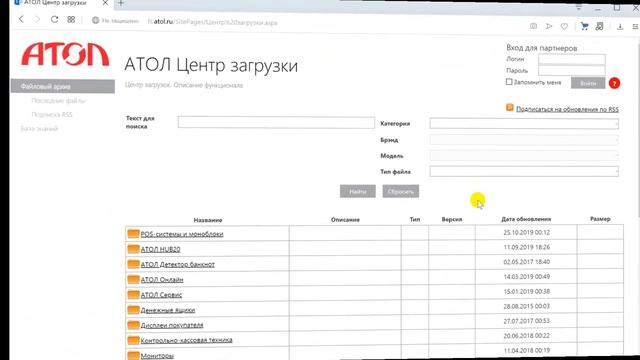The height and width of the screenshot is (360, 640).
Task: Click the browser address bar URL
Action: point(212,22)
